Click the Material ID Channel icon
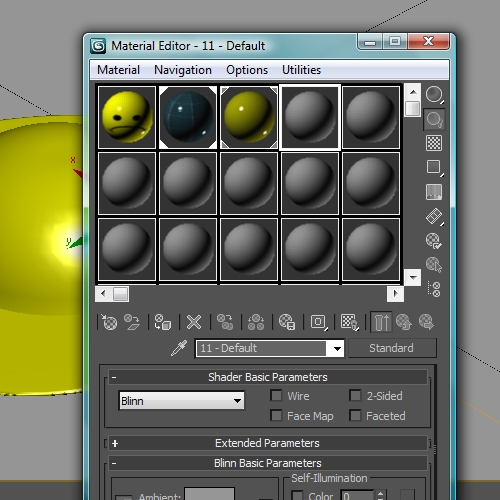The image size is (500, 500). pos(319,322)
